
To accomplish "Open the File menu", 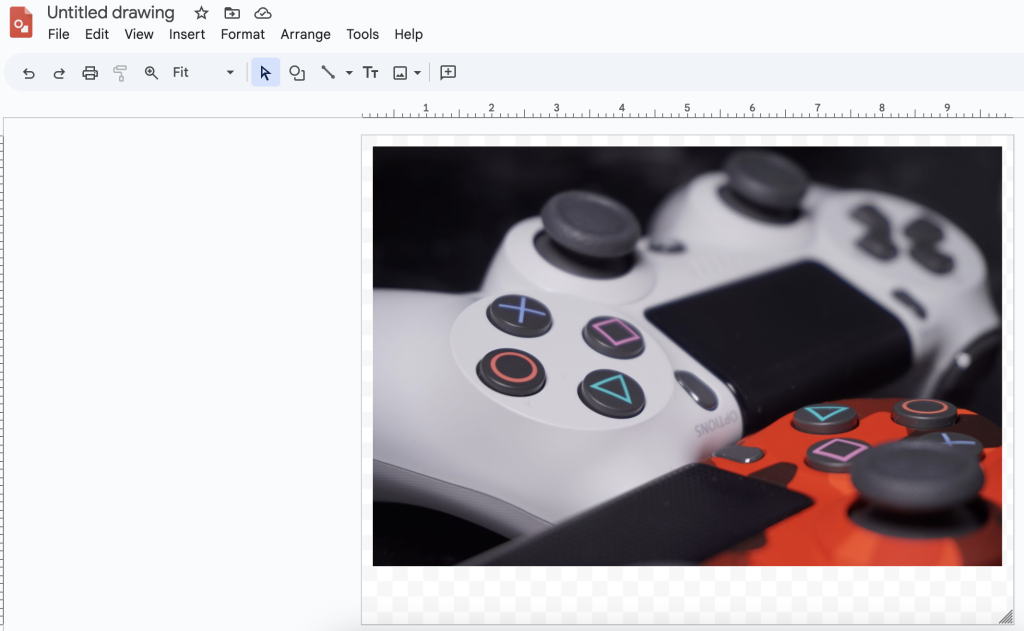I will click(x=59, y=35).
